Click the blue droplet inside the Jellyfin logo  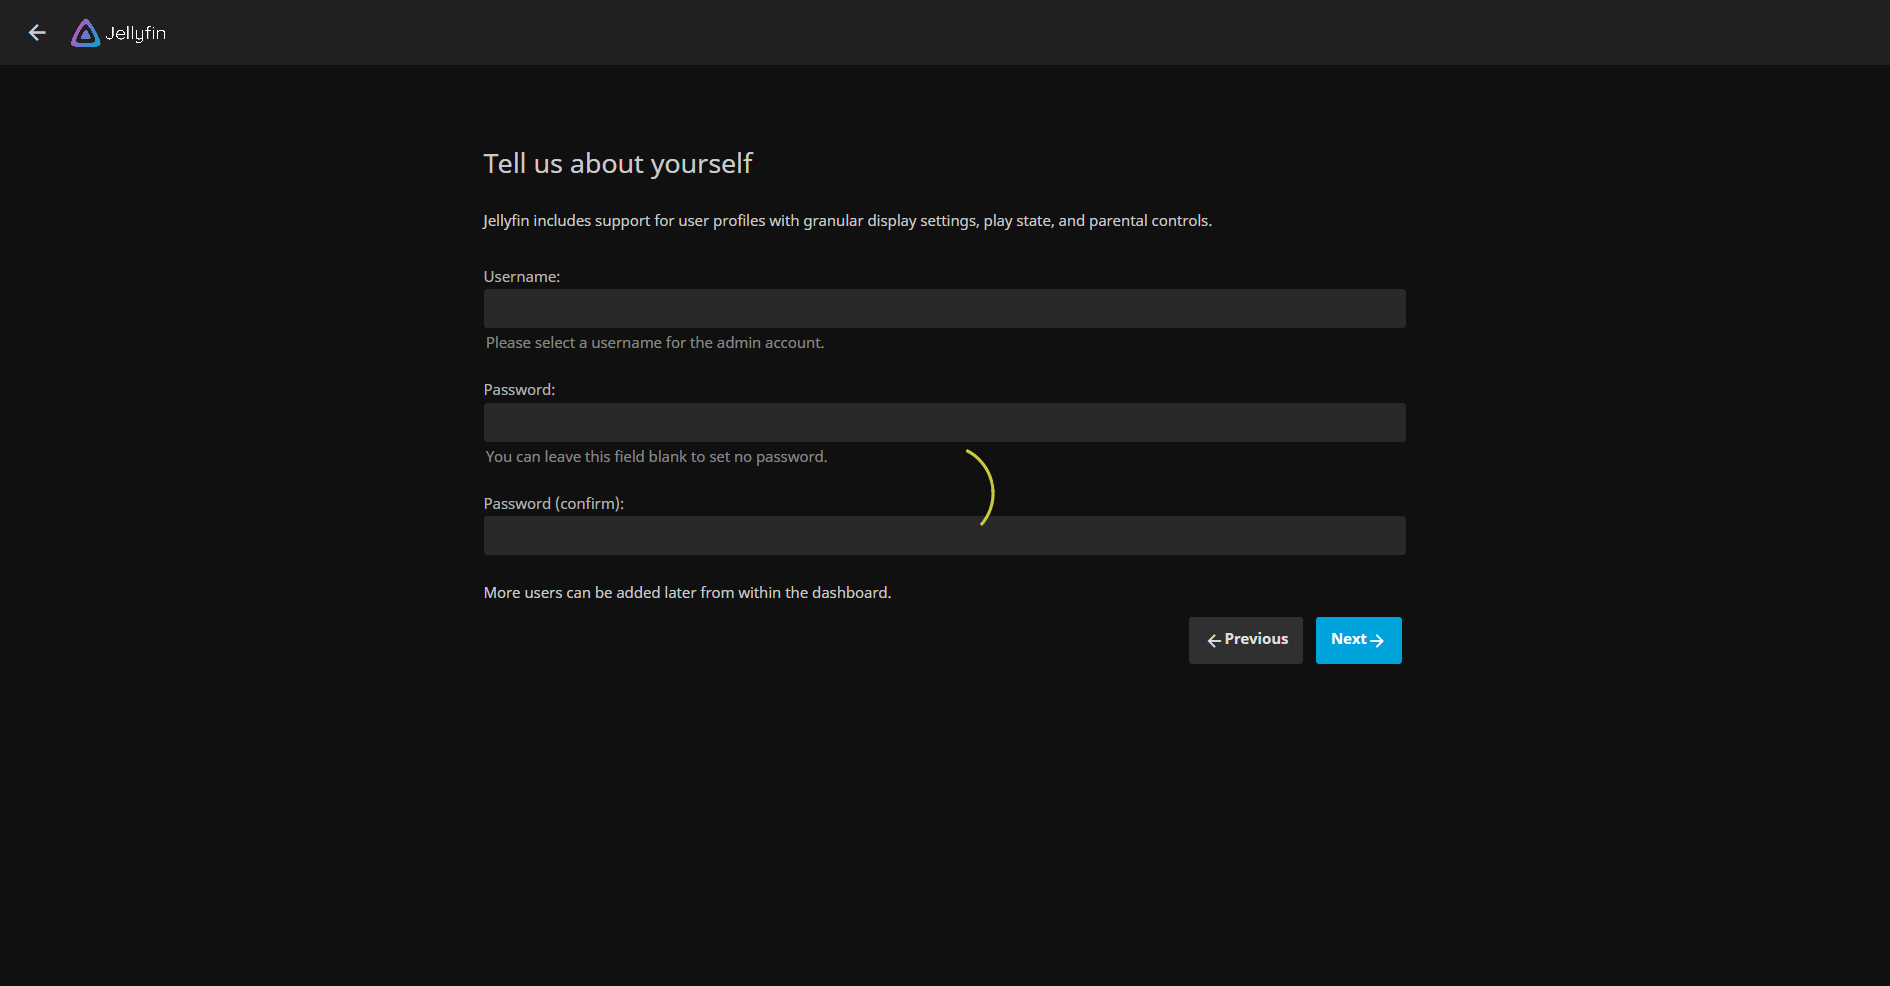click(x=85, y=35)
